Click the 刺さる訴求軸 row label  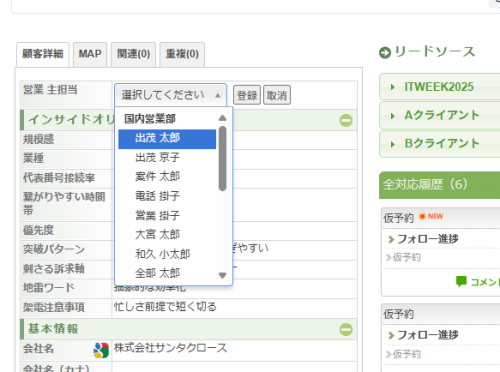point(54,269)
